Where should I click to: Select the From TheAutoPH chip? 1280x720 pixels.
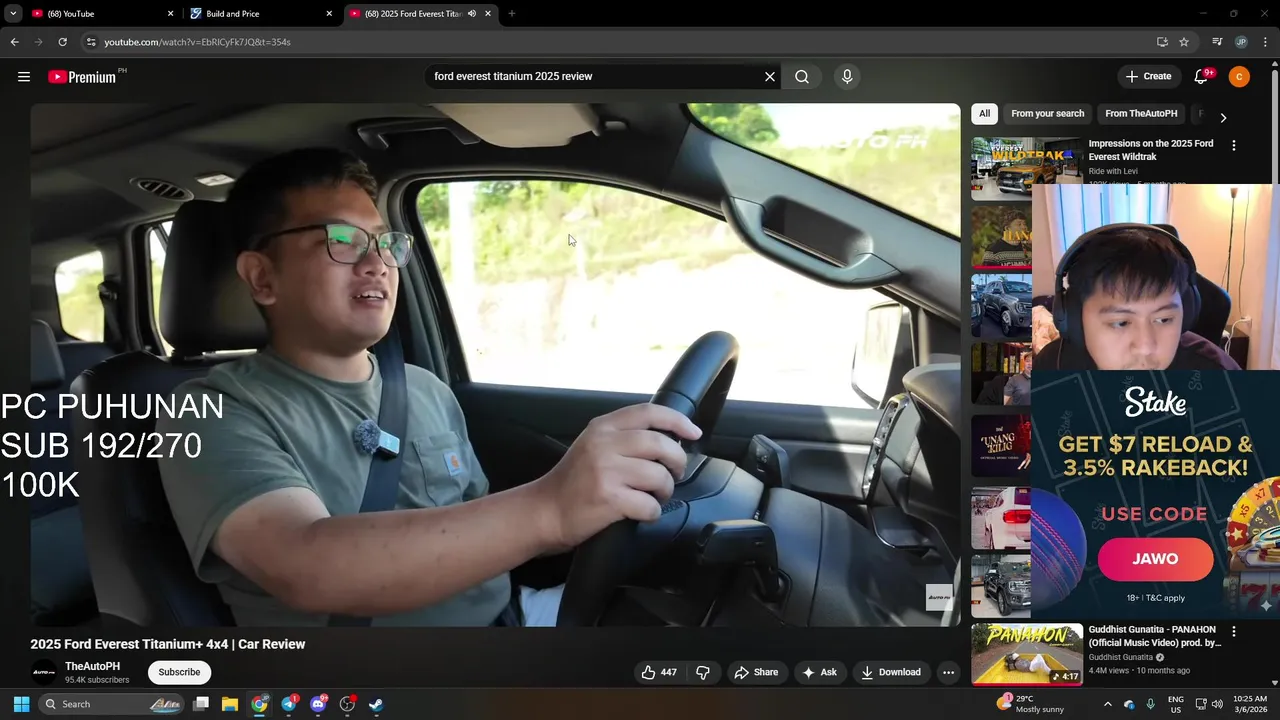click(x=1141, y=114)
